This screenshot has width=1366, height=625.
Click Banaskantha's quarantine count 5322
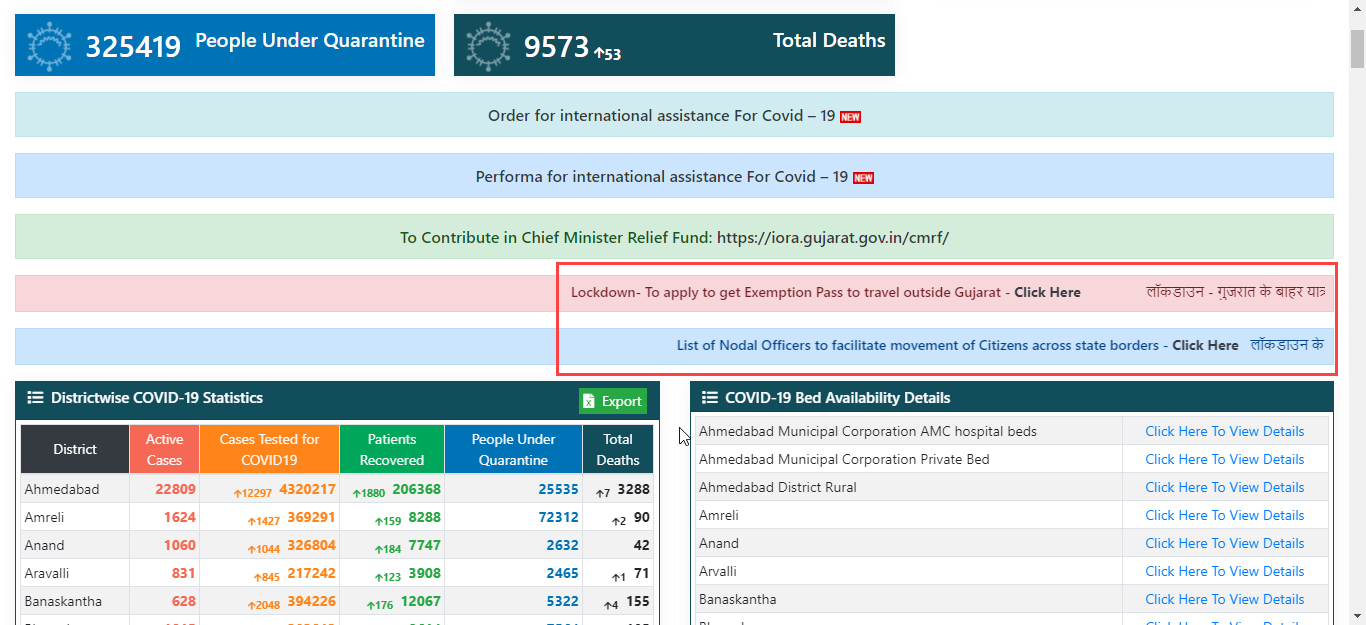pyautogui.click(x=563, y=601)
